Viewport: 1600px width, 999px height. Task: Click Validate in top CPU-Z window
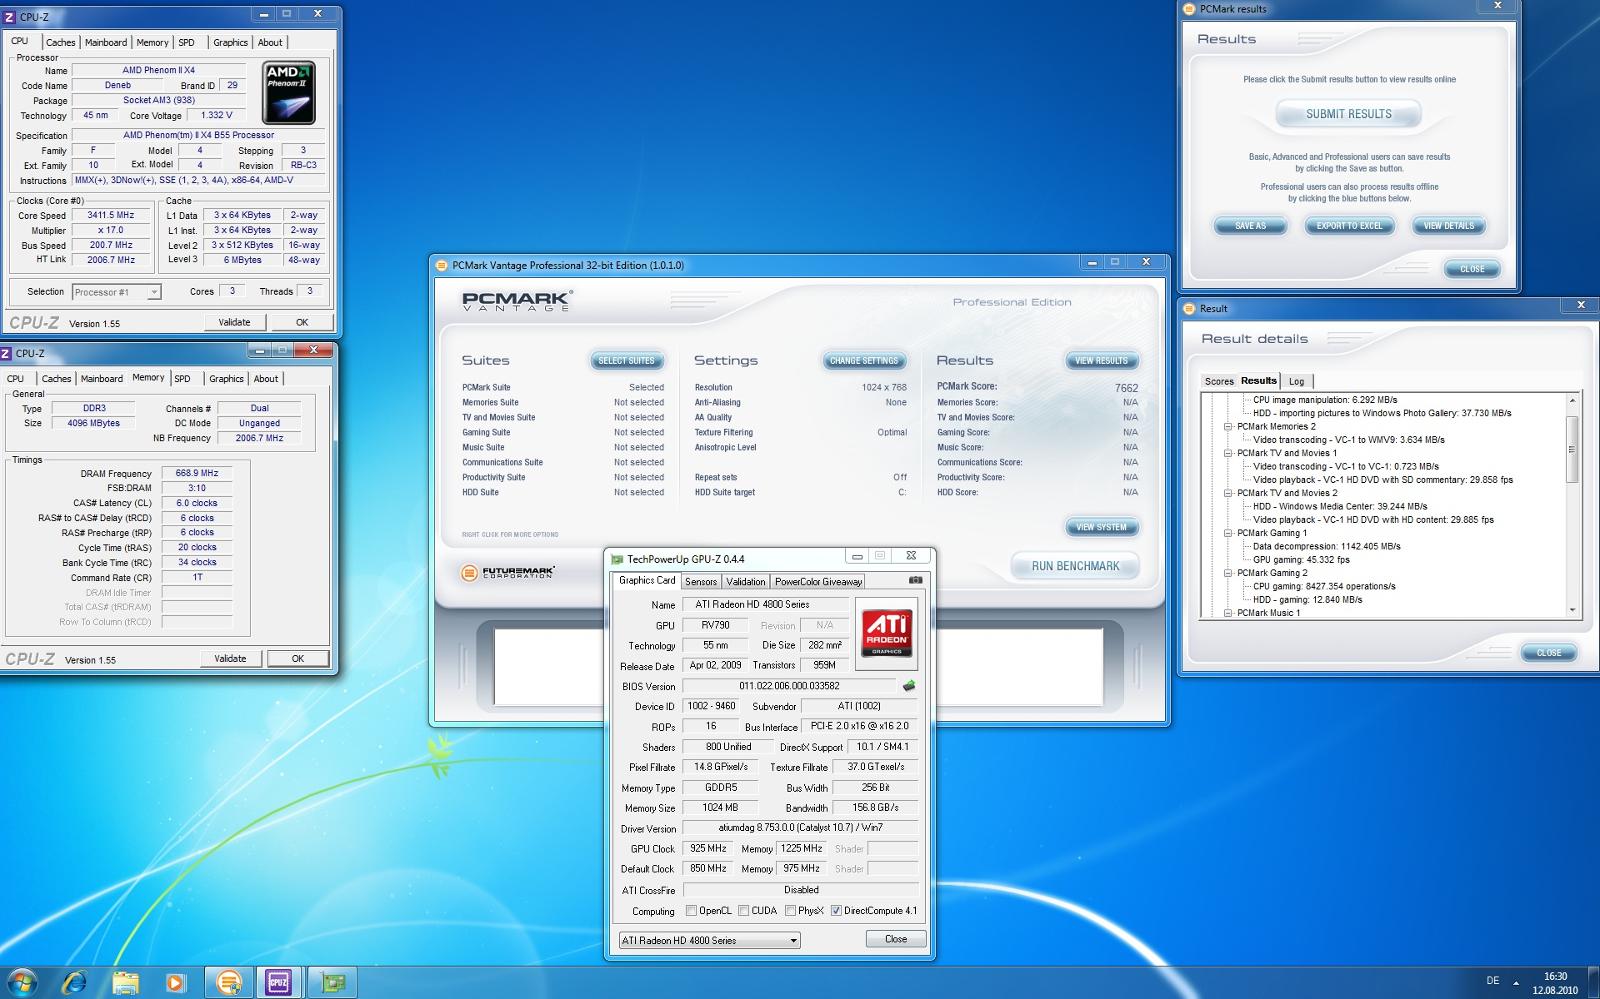click(234, 322)
